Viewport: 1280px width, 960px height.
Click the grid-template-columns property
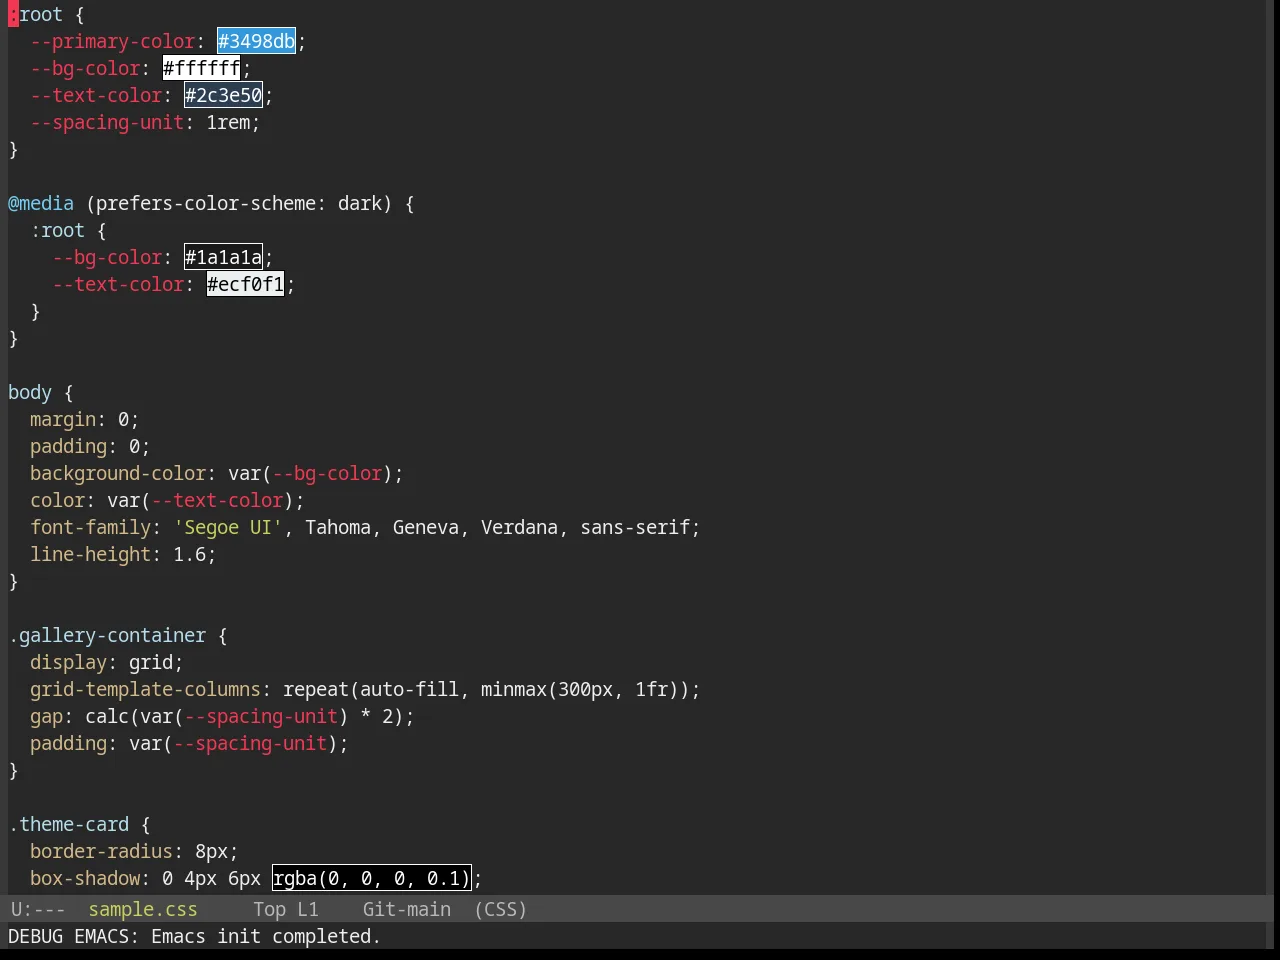(146, 689)
